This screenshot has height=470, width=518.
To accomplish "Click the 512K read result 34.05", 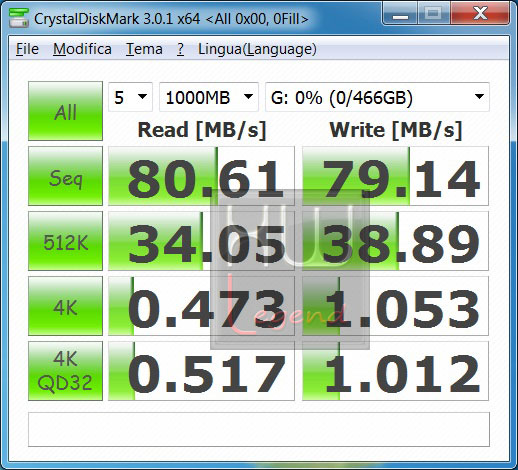I will point(201,241).
